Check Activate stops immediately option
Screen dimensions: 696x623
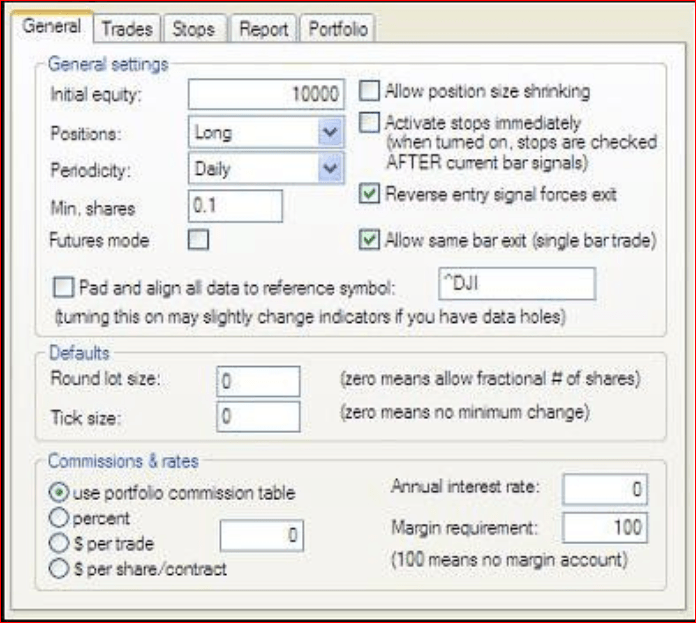(x=370, y=124)
